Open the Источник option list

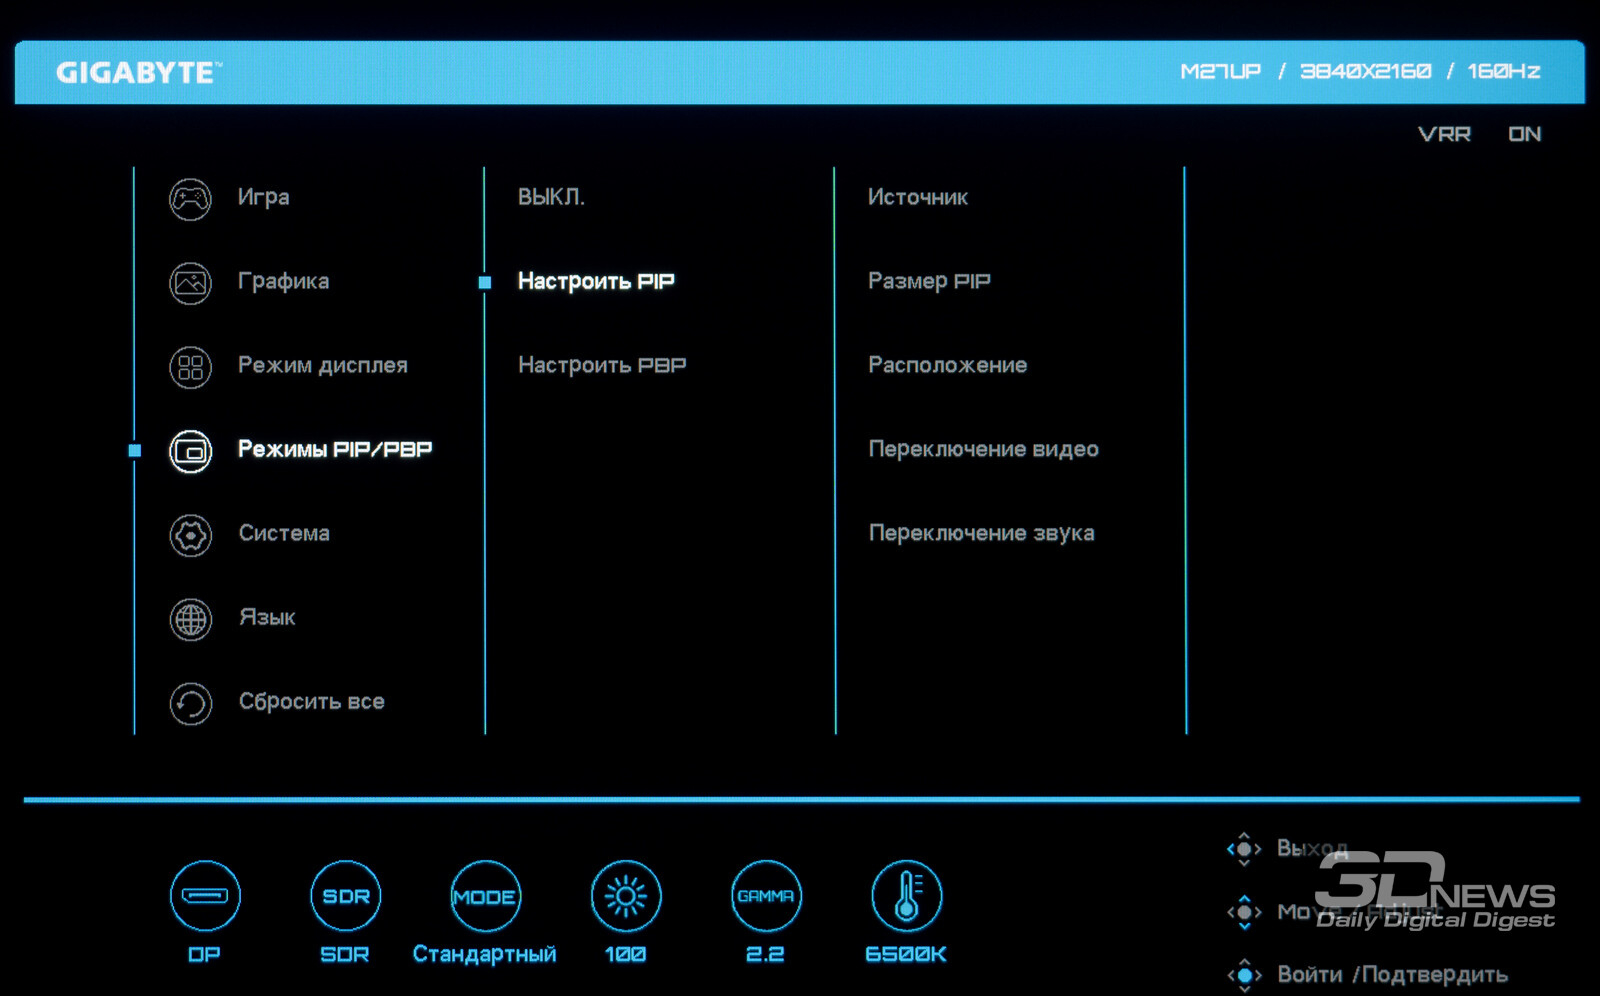[x=917, y=197]
